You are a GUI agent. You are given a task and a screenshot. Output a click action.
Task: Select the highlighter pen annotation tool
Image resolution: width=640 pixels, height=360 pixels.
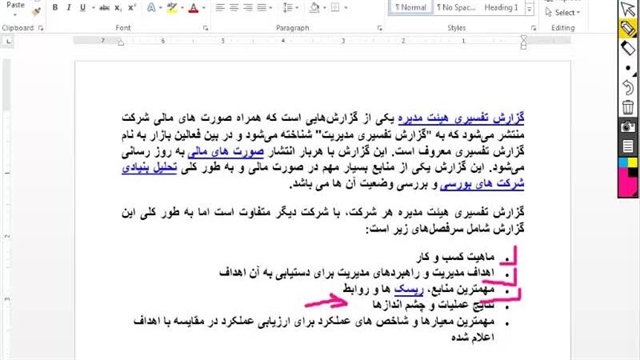628,29
